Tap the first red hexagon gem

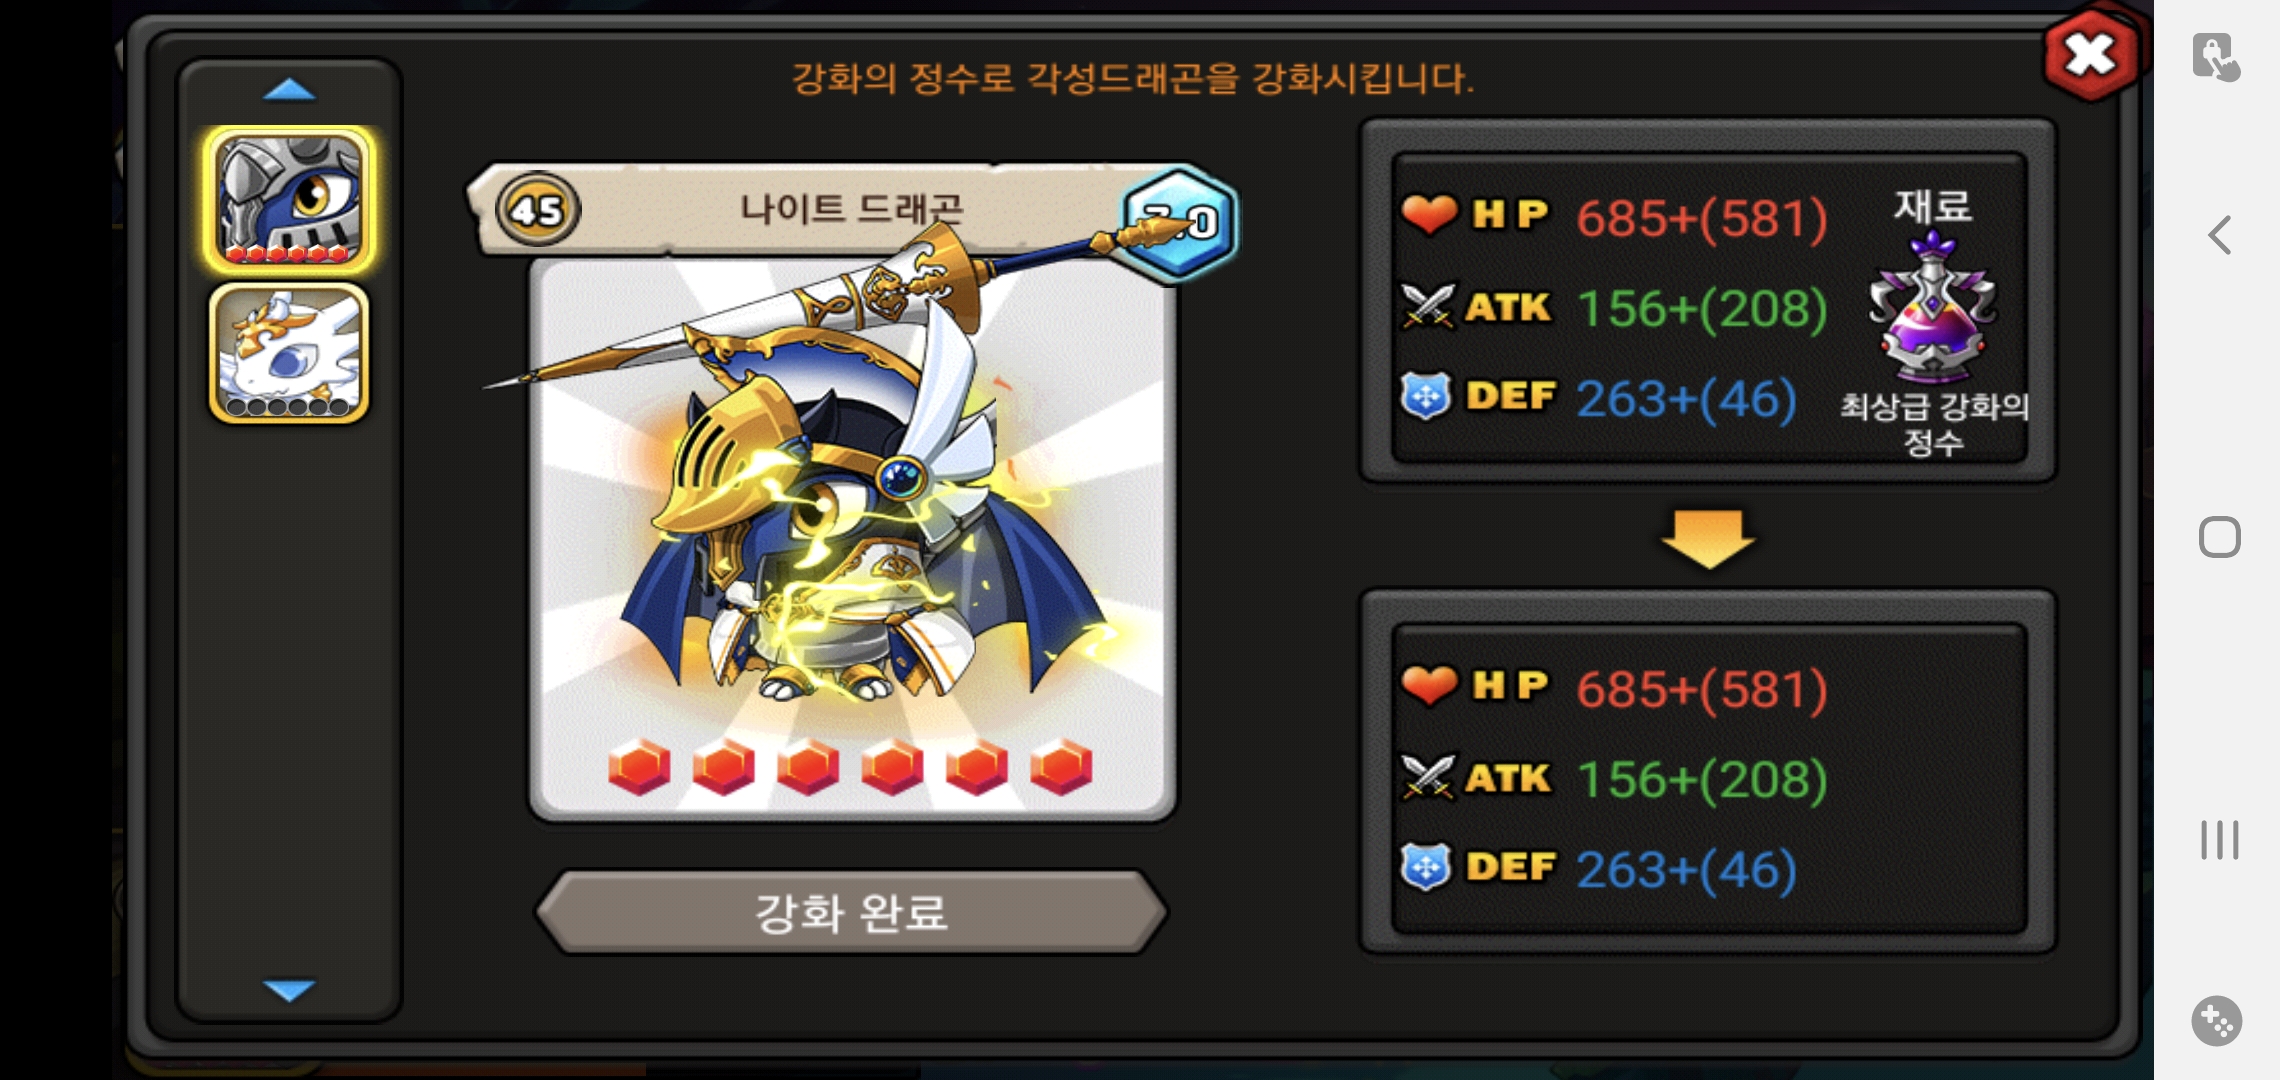coord(639,767)
